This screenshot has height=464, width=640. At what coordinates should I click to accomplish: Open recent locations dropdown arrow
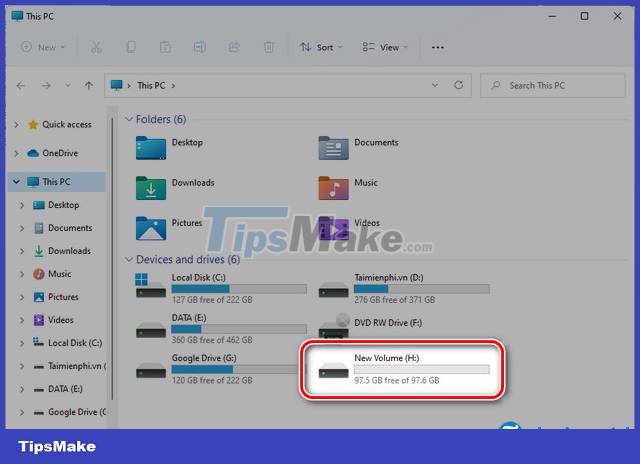tap(68, 85)
